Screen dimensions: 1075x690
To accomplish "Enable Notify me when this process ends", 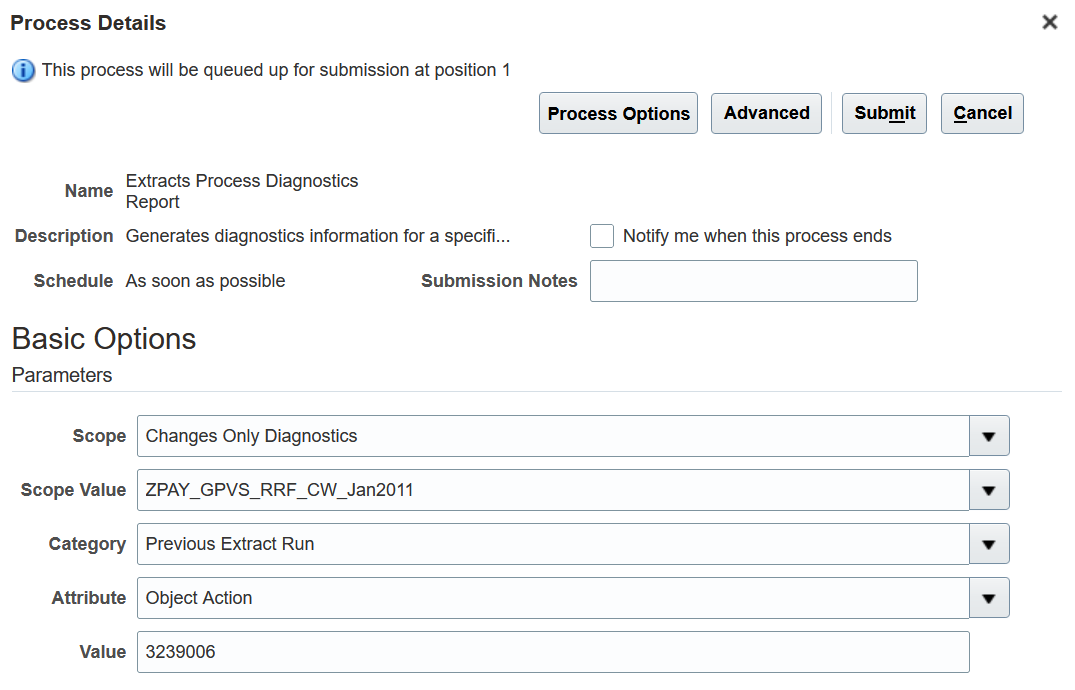I will click(x=602, y=236).
